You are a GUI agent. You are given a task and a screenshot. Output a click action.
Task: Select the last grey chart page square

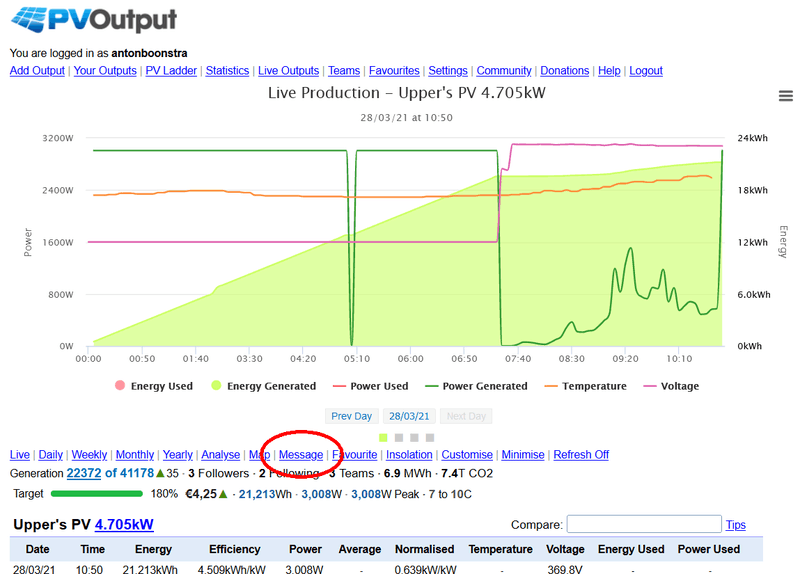point(430,438)
